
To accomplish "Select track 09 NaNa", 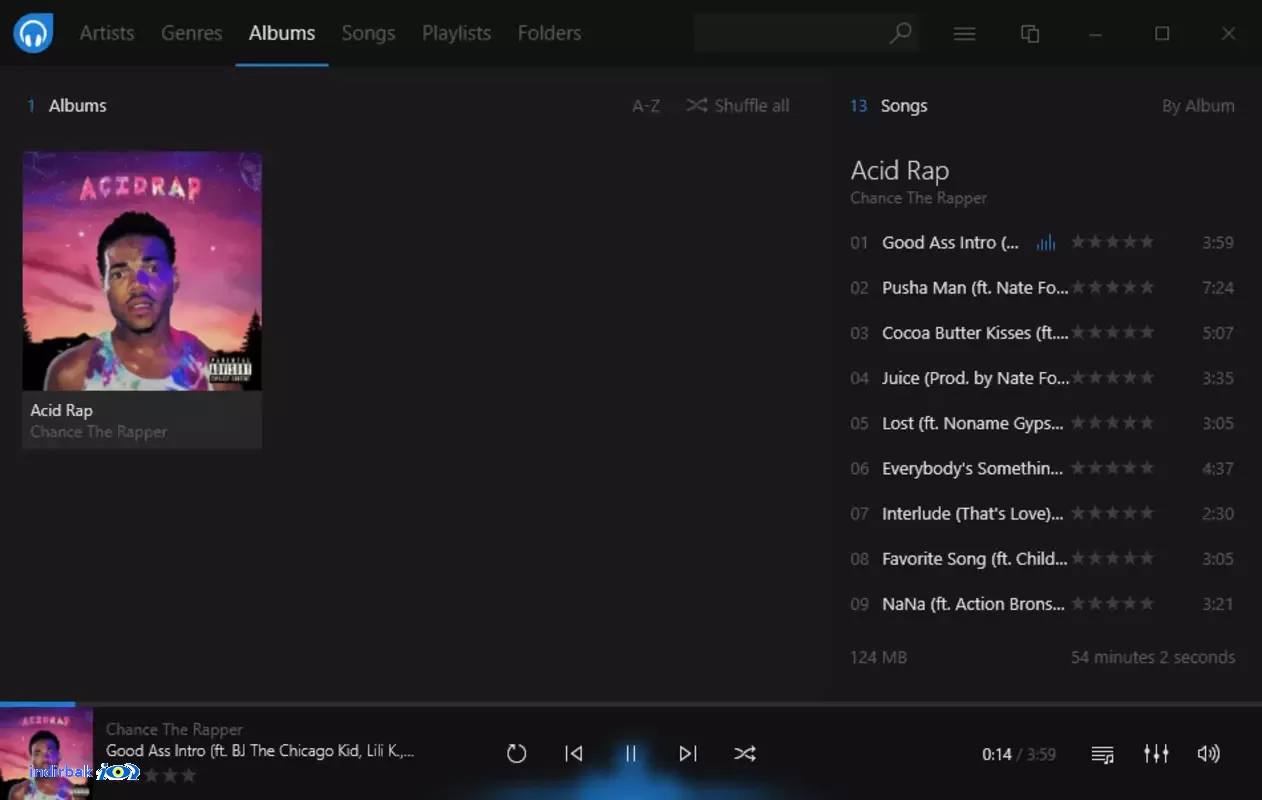I will 1041,604.
